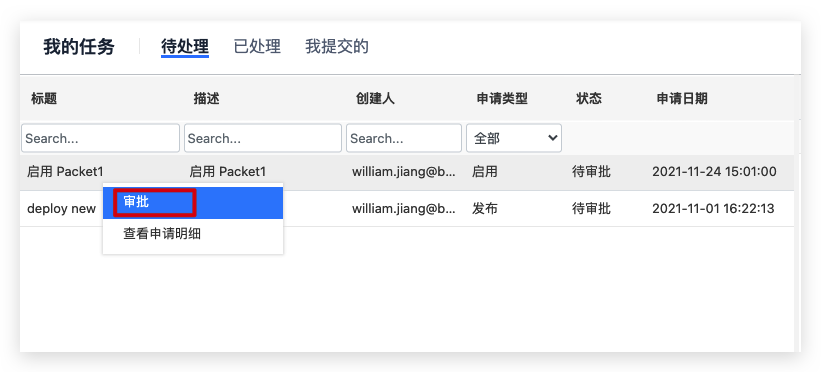
Task: Click the 我的任务 heading
Action: click(x=79, y=47)
